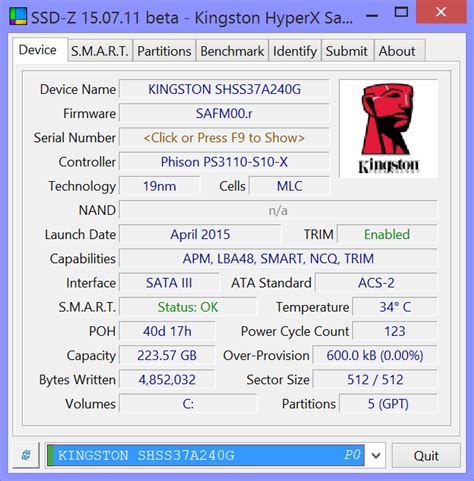
Task: Click the SSD-Z app icon in title bar
Action: tap(18, 17)
